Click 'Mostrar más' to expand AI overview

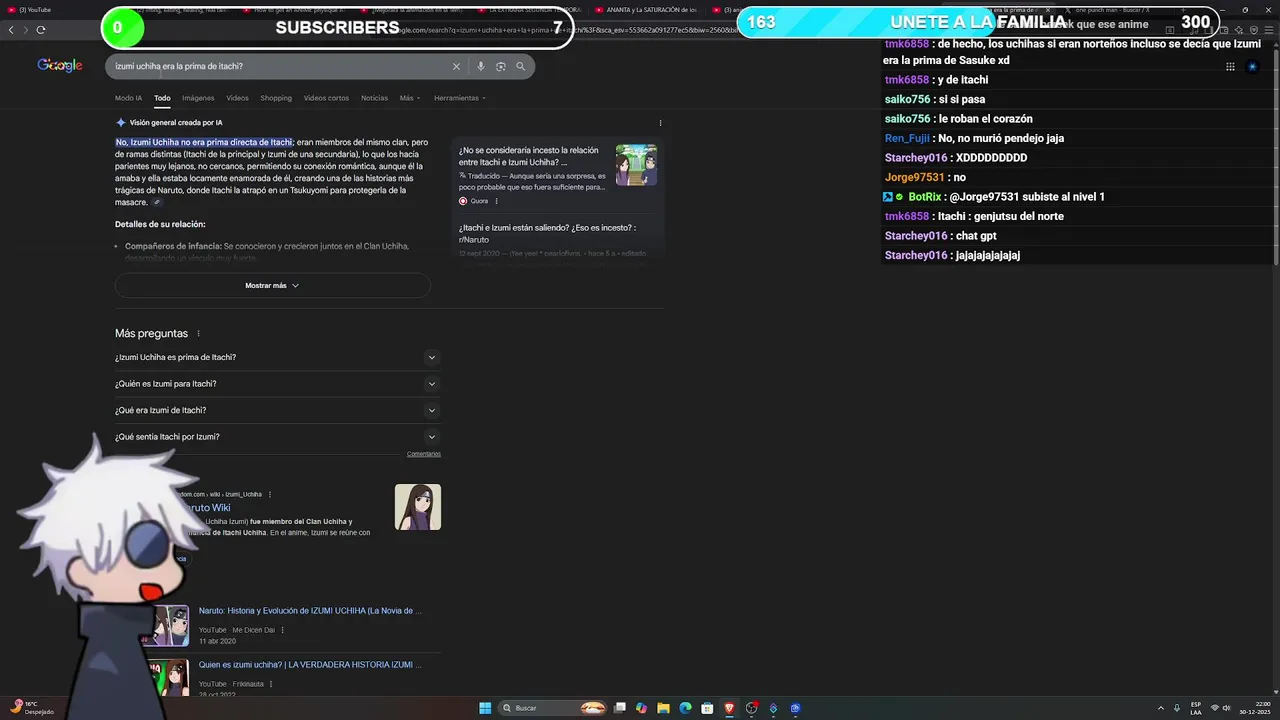click(272, 285)
